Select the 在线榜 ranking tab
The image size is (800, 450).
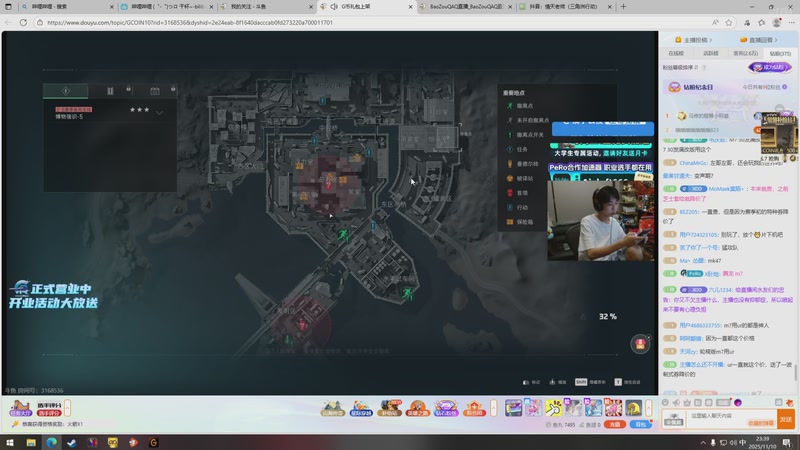[676, 53]
